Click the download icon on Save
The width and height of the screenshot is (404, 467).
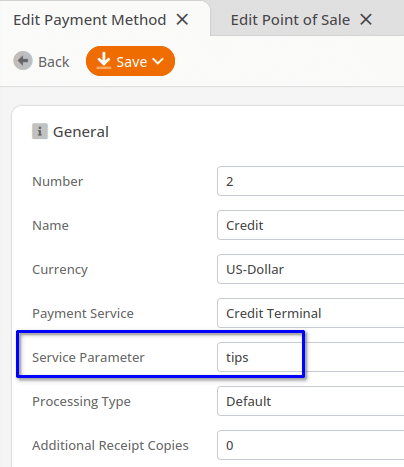[x=104, y=61]
